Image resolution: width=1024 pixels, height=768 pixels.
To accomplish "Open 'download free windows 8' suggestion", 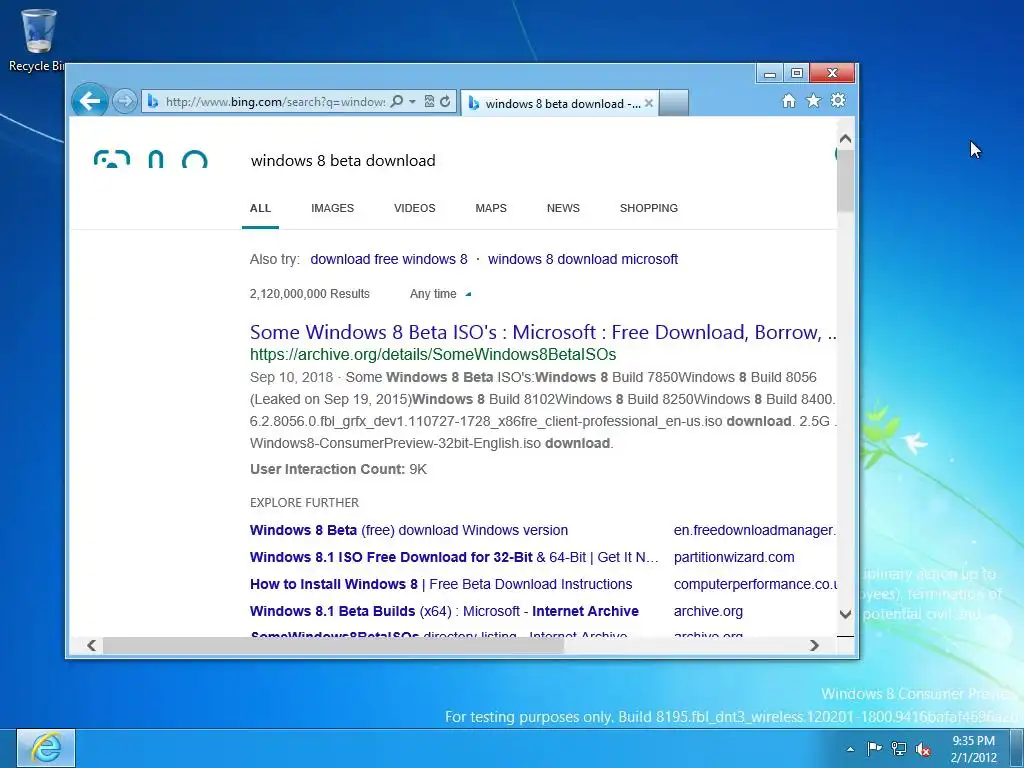I will pos(389,259).
